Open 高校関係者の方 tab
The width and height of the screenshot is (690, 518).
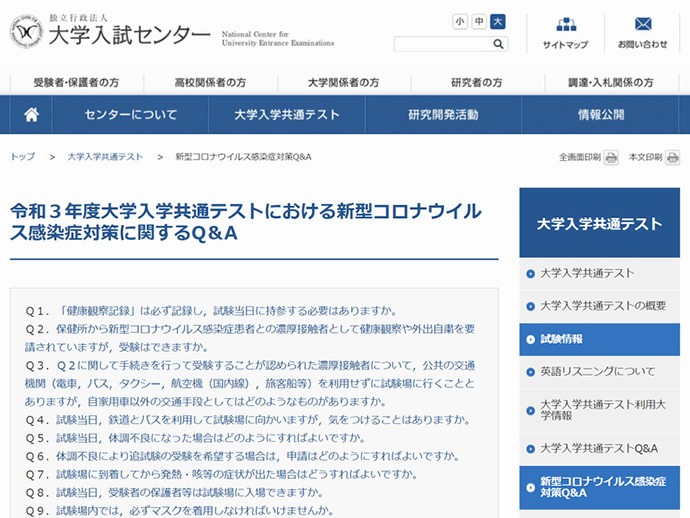coord(210,82)
